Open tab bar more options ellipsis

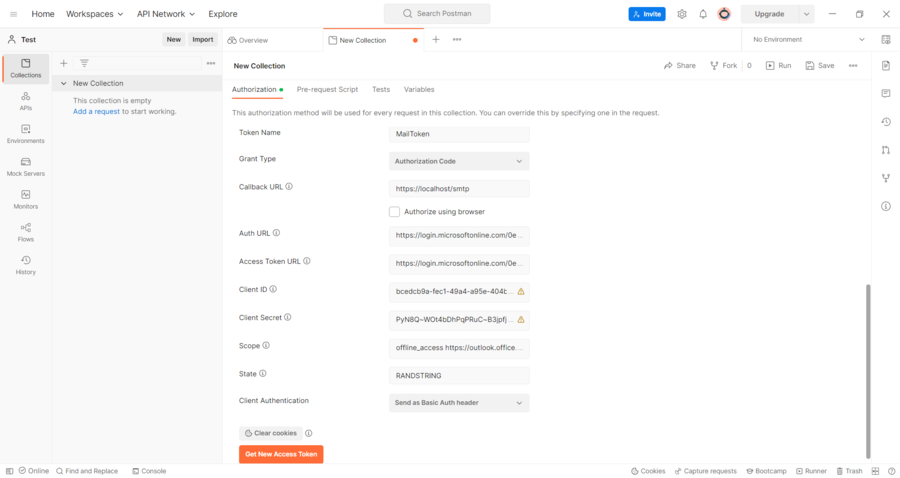pos(457,40)
